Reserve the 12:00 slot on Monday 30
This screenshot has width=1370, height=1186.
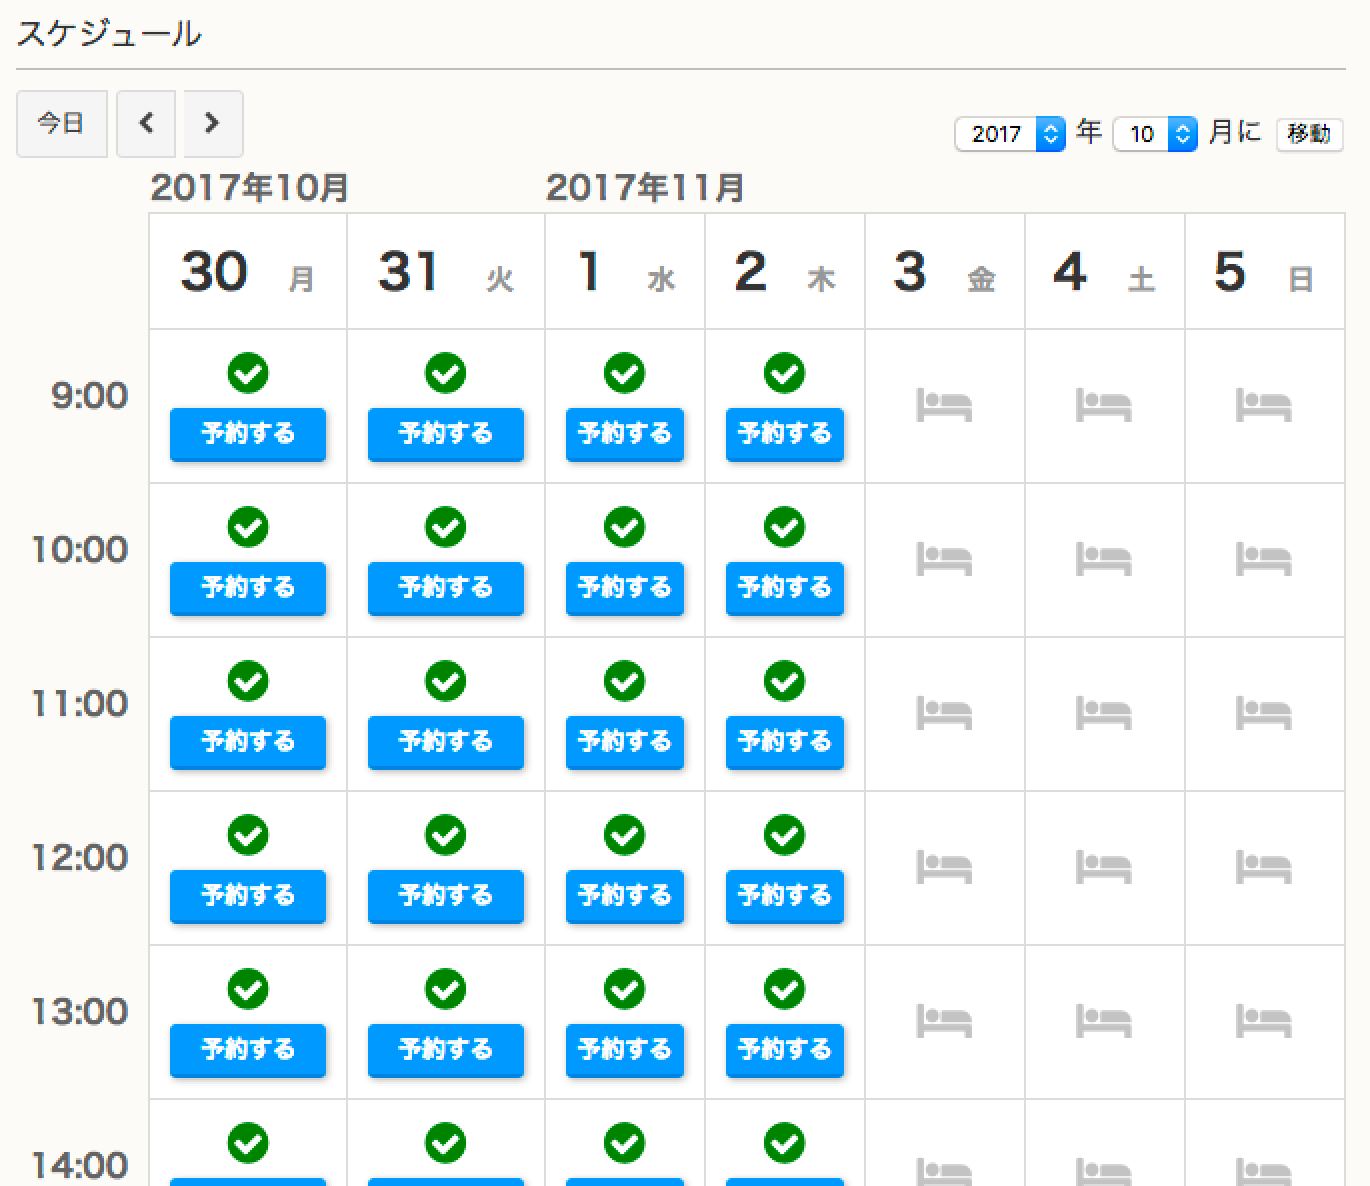pyautogui.click(x=248, y=896)
